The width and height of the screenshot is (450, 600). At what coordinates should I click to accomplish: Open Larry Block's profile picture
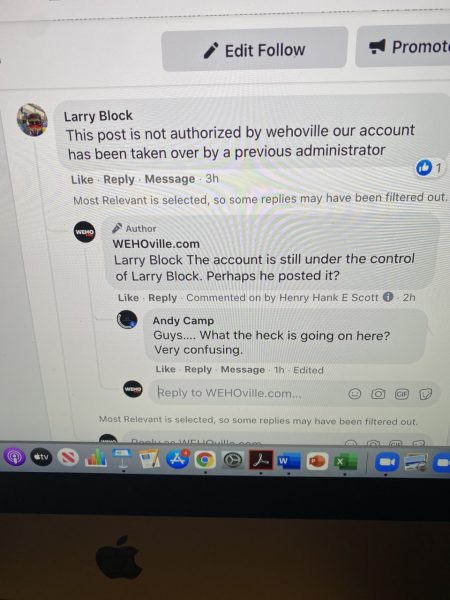pyautogui.click(x=32, y=119)
